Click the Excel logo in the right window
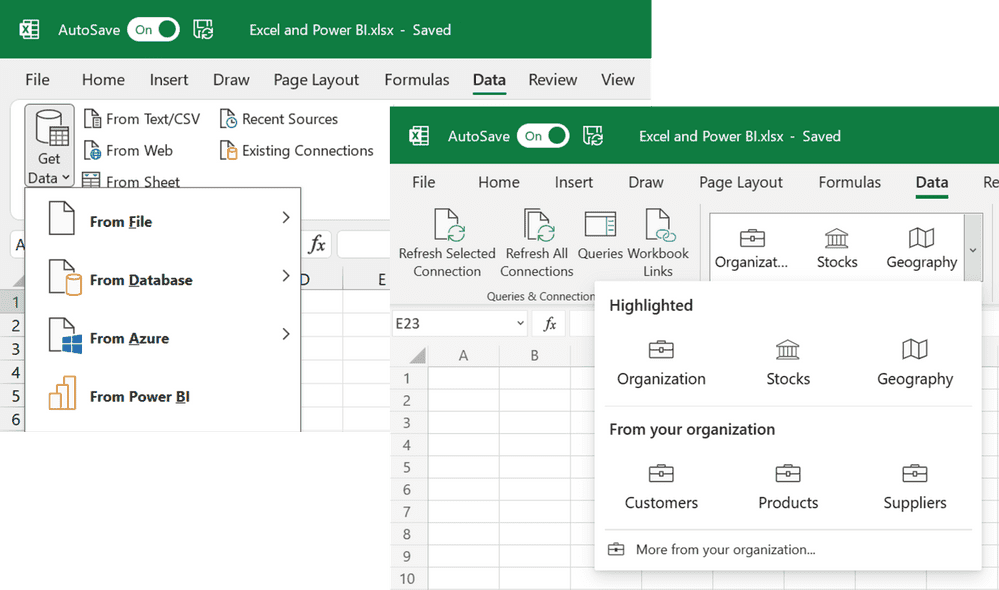The width and height of the screenshot is (999, 590). tap(419, 136)
